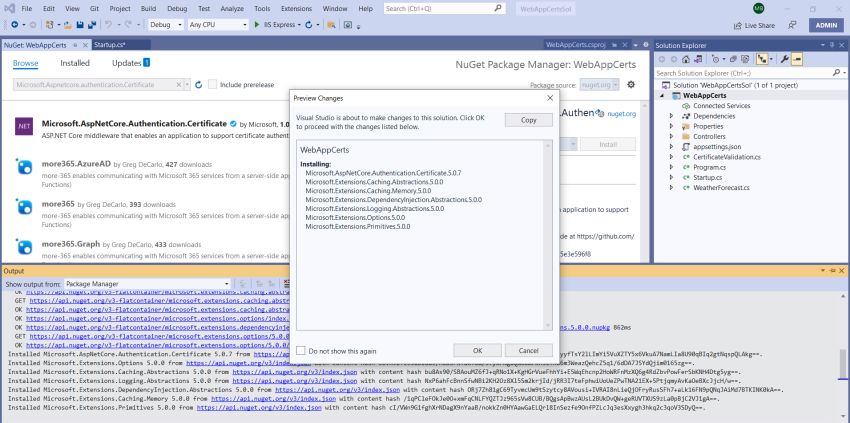Close the Preview Changes dialog

(550, 98)
